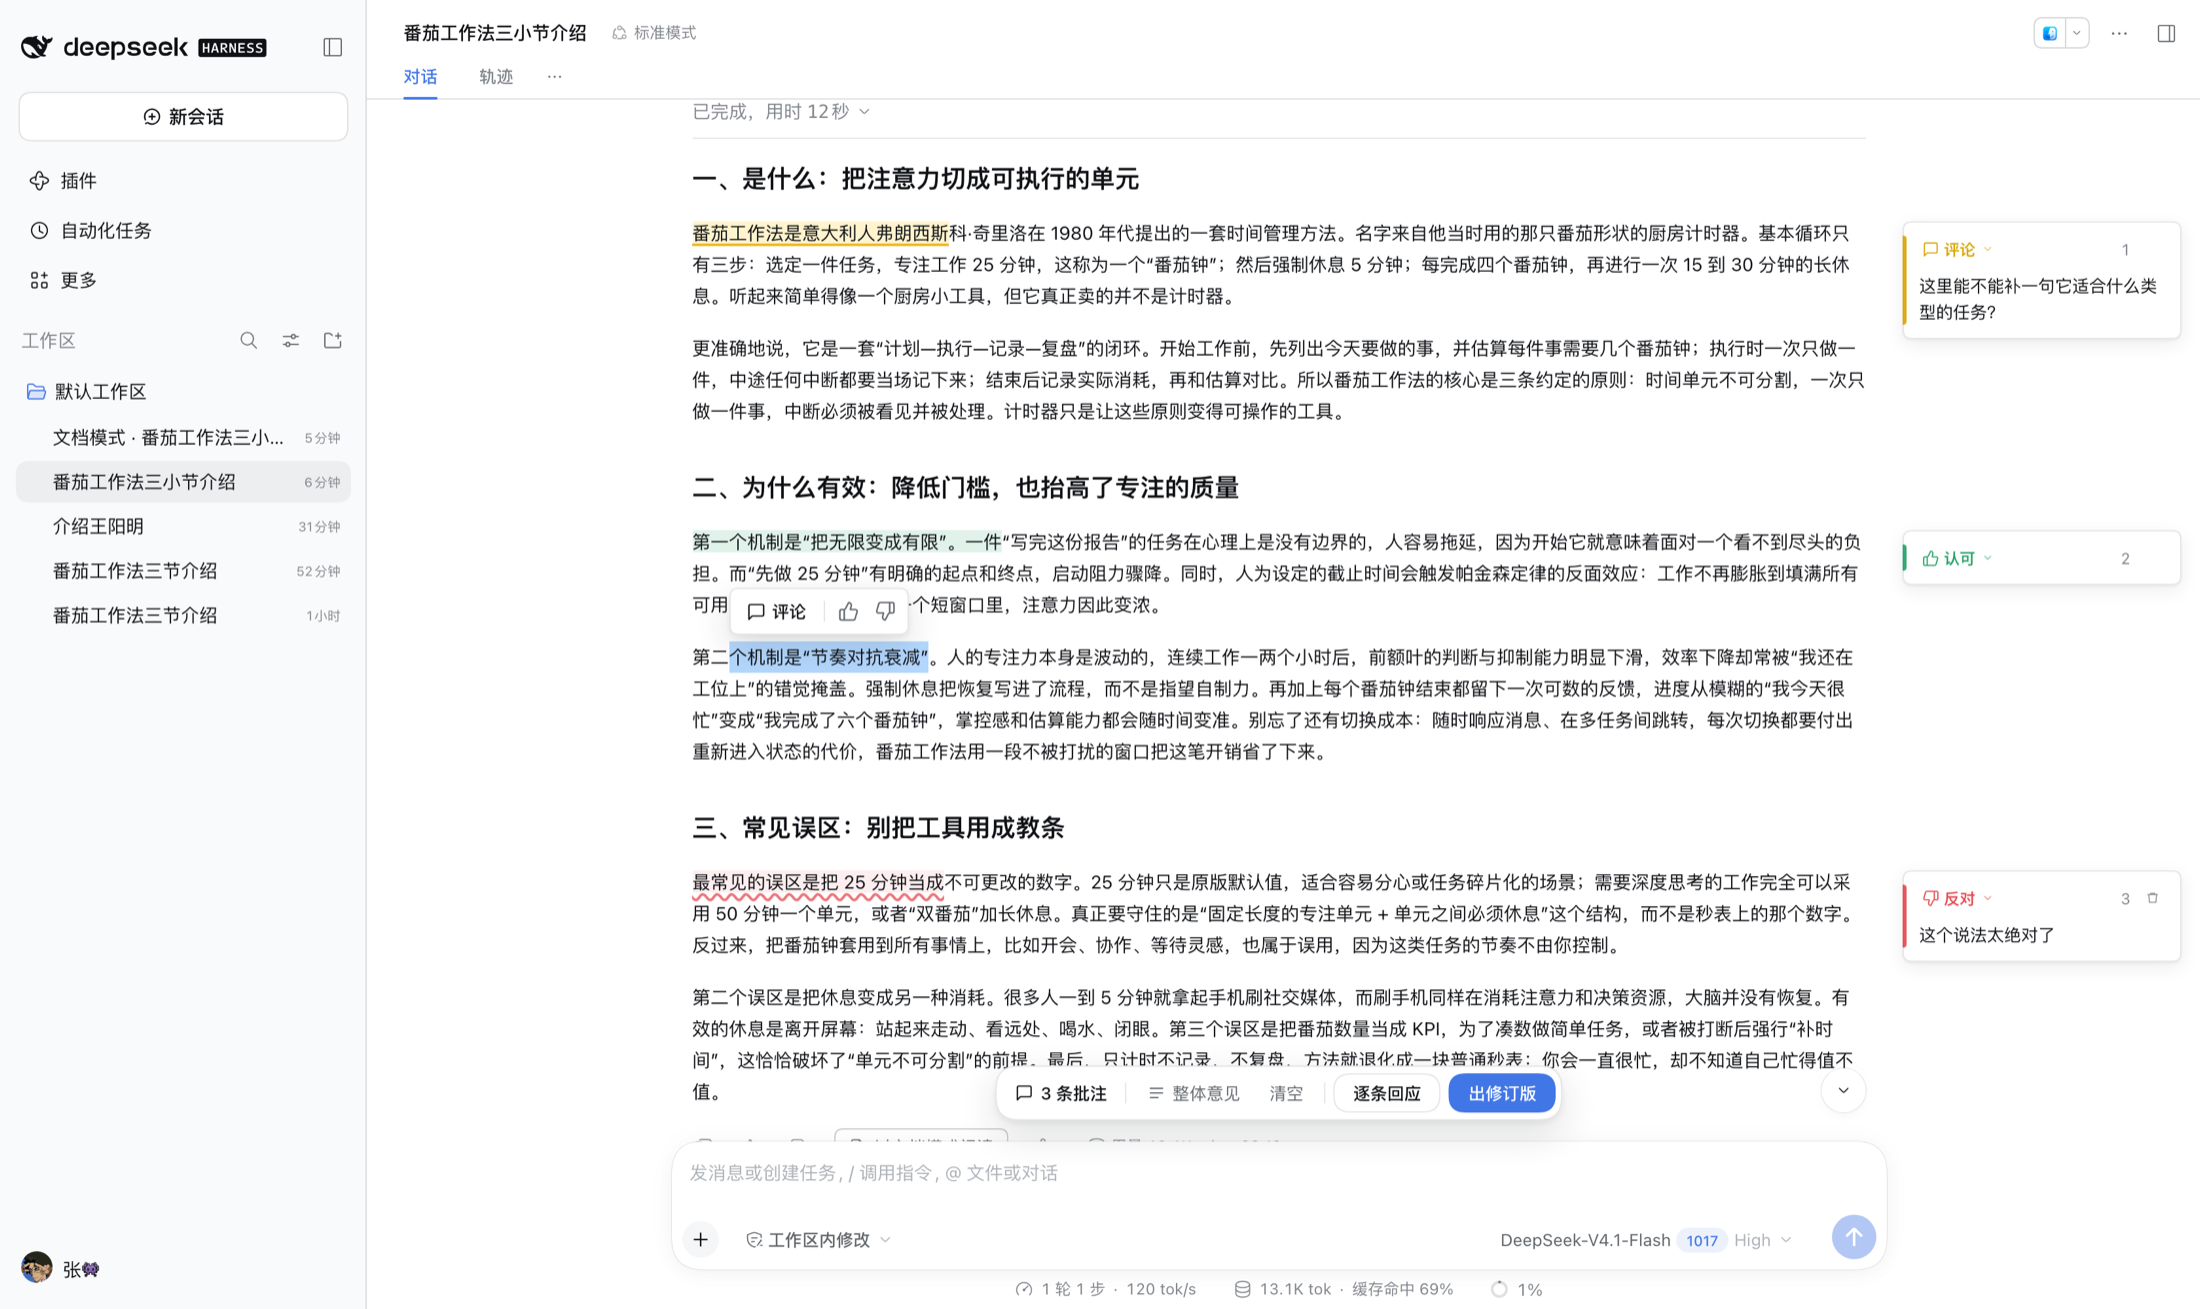Change annotation 1 type from 评论
This screenshot has height=1309, width=2200.
[x=1957, y=250]
